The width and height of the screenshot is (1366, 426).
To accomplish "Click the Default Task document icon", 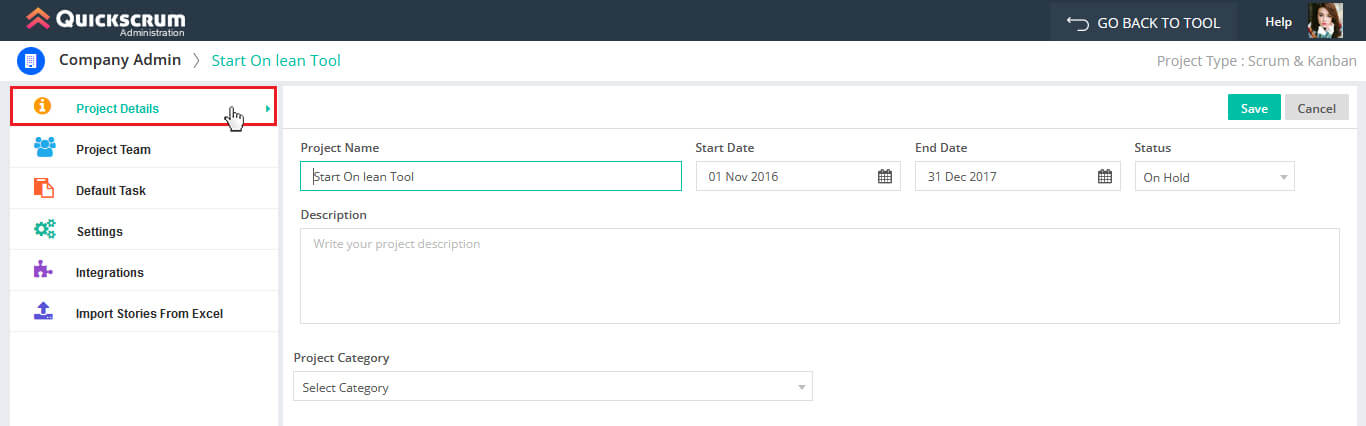I will tap(44, 189).
